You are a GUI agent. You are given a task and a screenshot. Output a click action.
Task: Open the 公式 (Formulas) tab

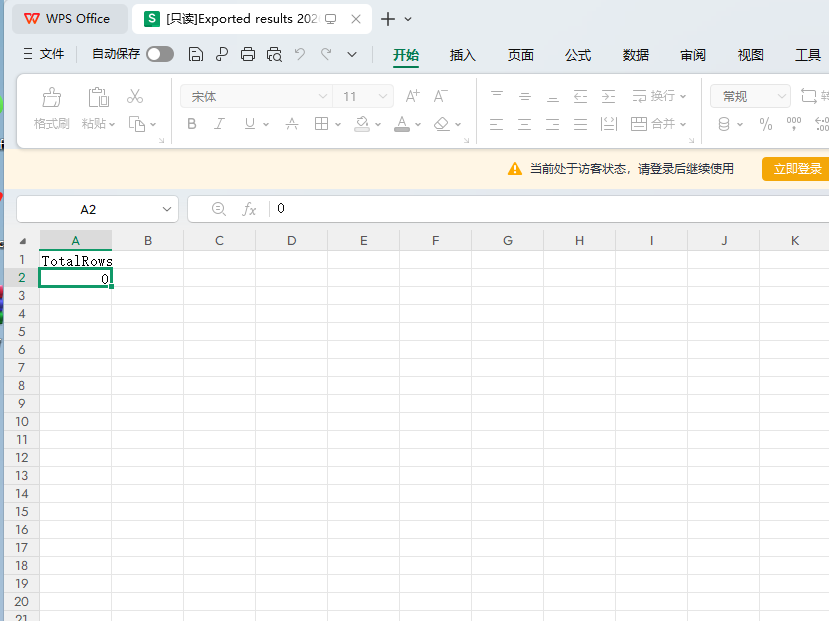point(578,55)
